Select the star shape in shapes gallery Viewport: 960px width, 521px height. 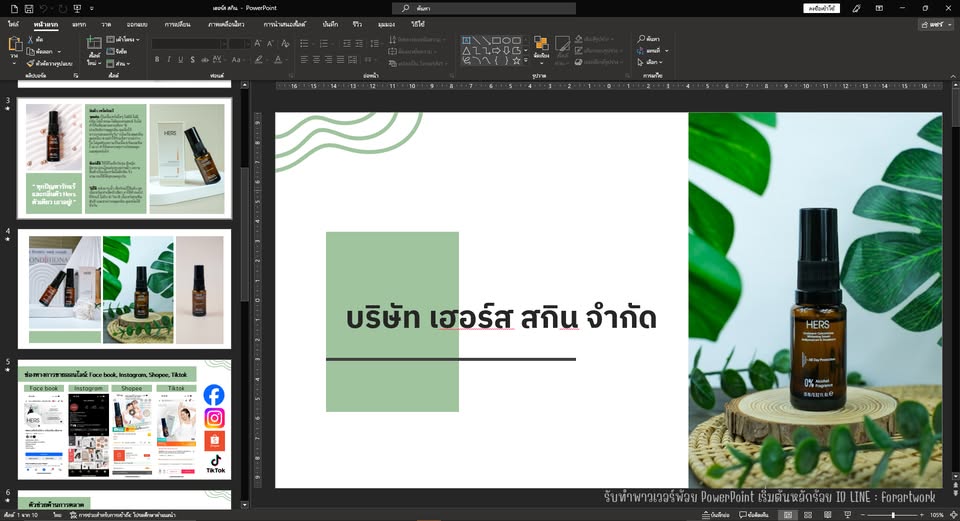(x=517, y=60)
